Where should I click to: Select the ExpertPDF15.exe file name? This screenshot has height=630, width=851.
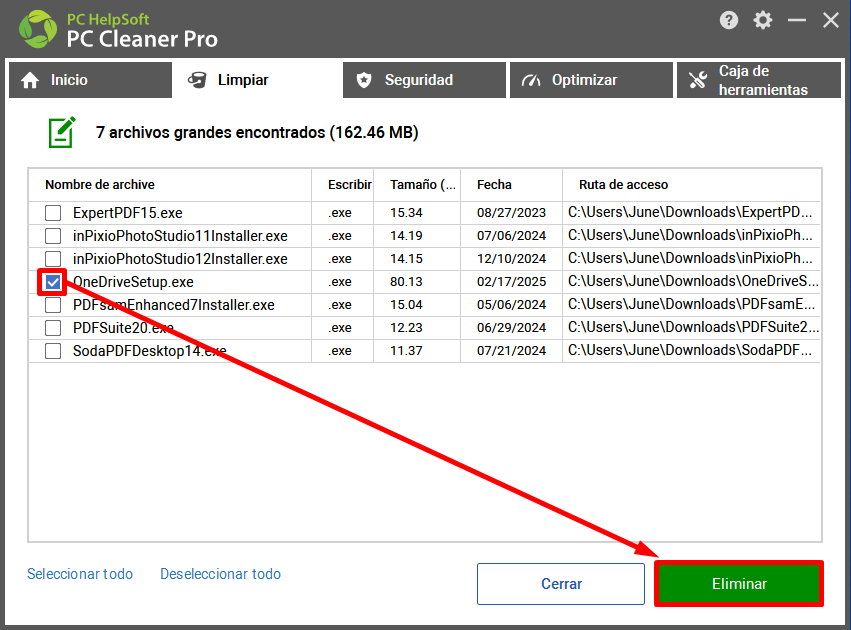click(128, 213)
